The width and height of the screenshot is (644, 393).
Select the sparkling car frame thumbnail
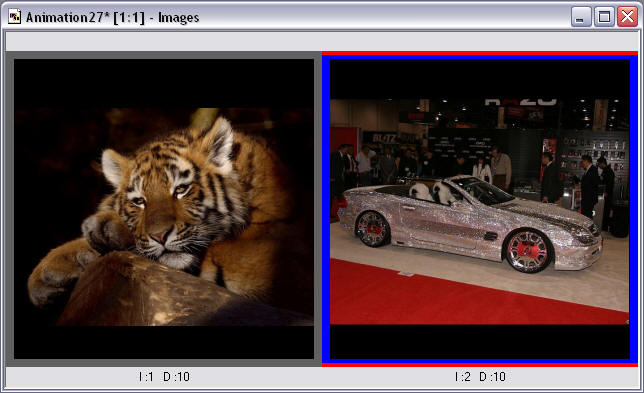pos(480,209)
